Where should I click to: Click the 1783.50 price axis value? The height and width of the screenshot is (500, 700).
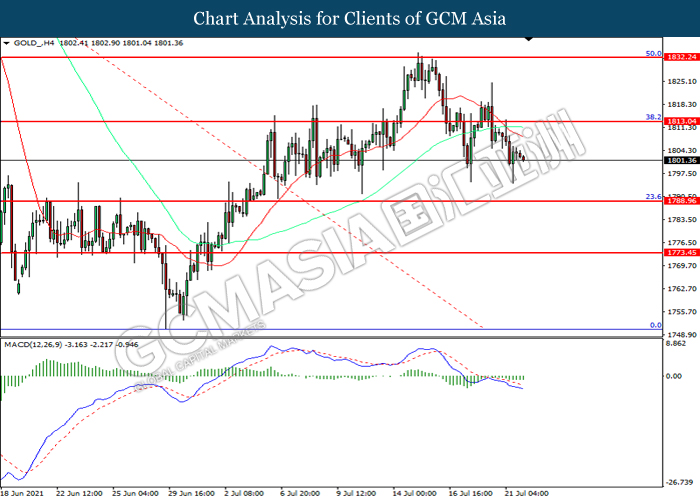(682, 220)
